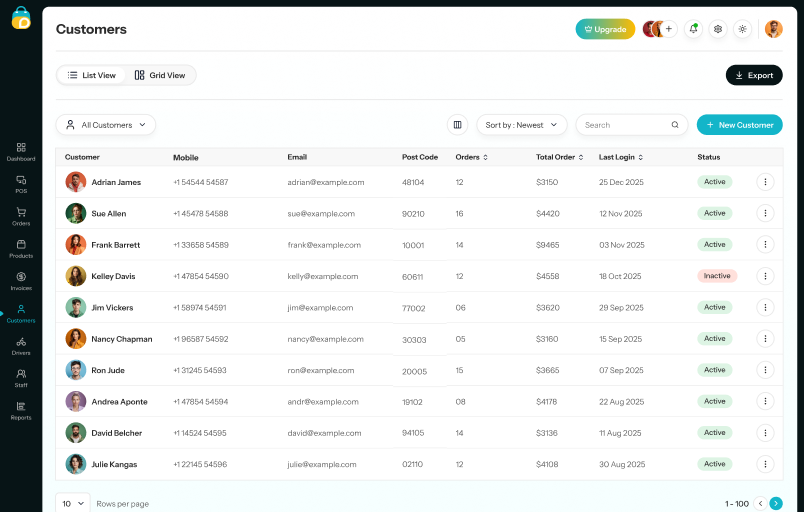The height and width of the screenshot is (512, 804).
Task: Open Reports from the sidebar
Action: pos(21,411)
